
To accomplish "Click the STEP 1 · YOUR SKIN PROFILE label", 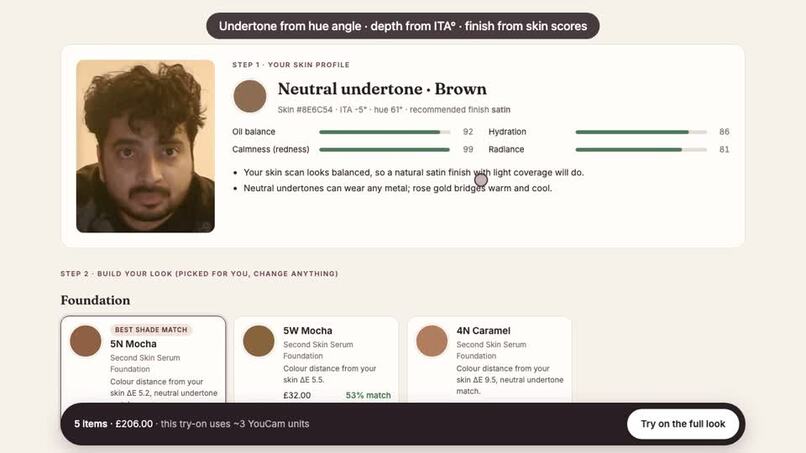I will pos(290,65).
